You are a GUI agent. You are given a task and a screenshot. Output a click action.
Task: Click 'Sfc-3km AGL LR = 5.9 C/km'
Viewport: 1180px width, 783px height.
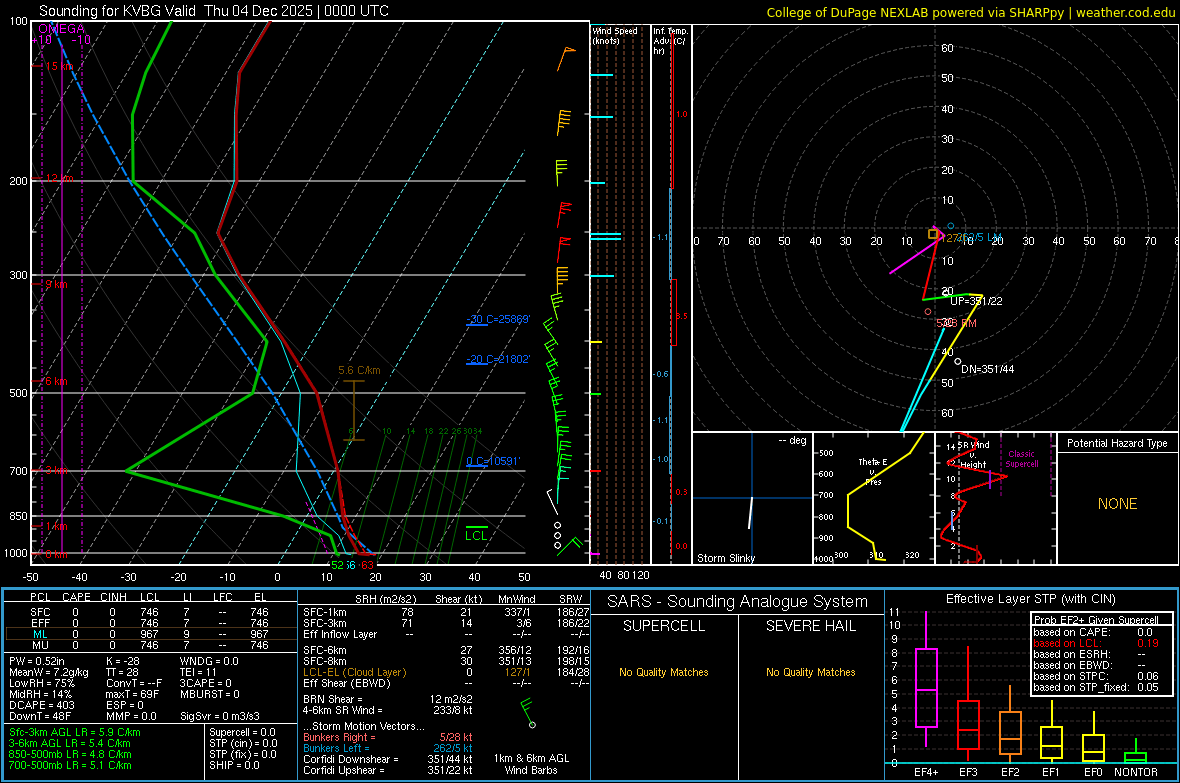75,733
